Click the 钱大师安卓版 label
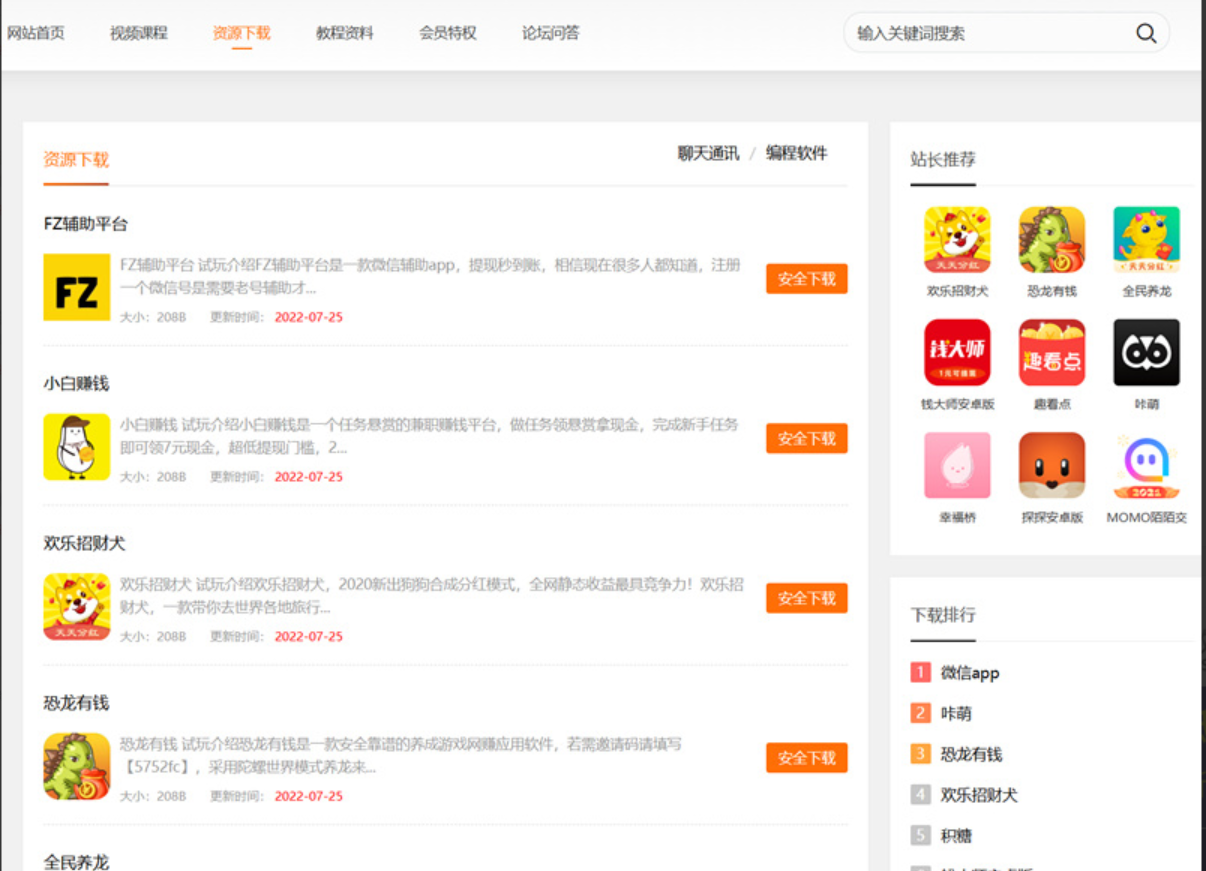Screen dimensions: 1206x871 pos(958,405)
